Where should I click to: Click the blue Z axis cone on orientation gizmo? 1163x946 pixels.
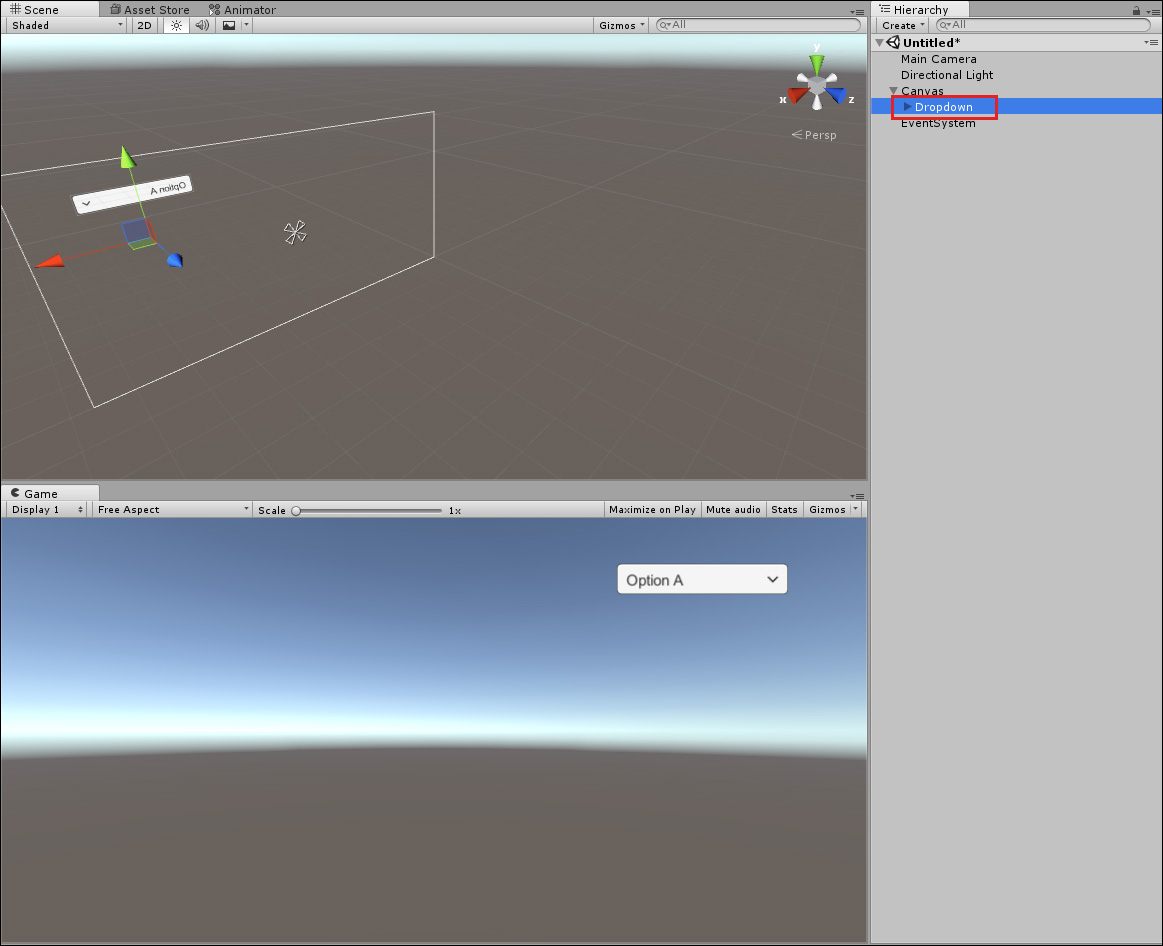tap(837, 96)
